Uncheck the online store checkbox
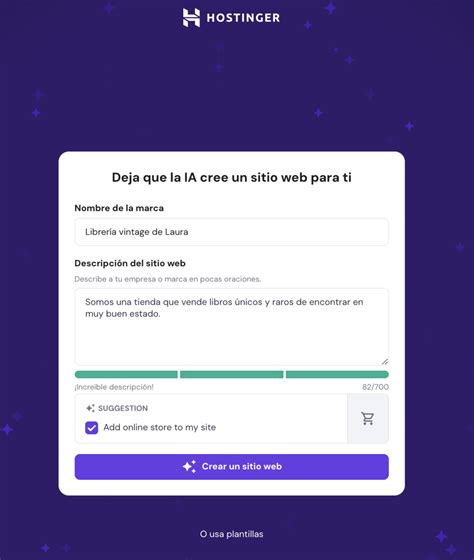This screenshot has height=560, width=474. [x=91, y=428]
